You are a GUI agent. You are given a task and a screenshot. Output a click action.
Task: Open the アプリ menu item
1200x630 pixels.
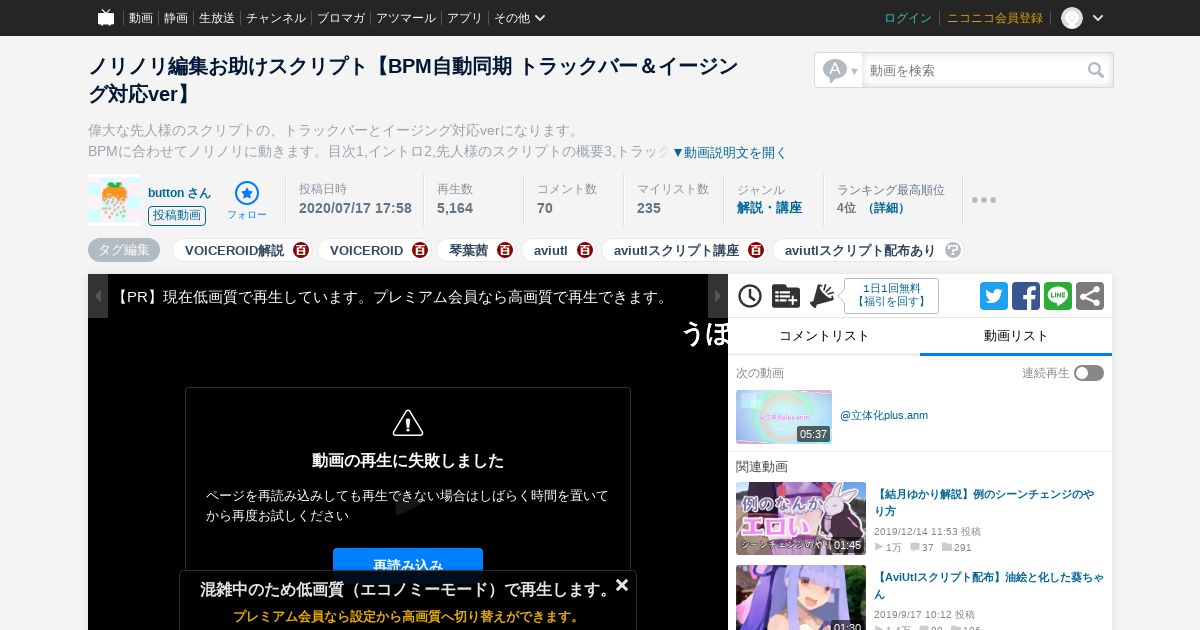click(465, 18)
